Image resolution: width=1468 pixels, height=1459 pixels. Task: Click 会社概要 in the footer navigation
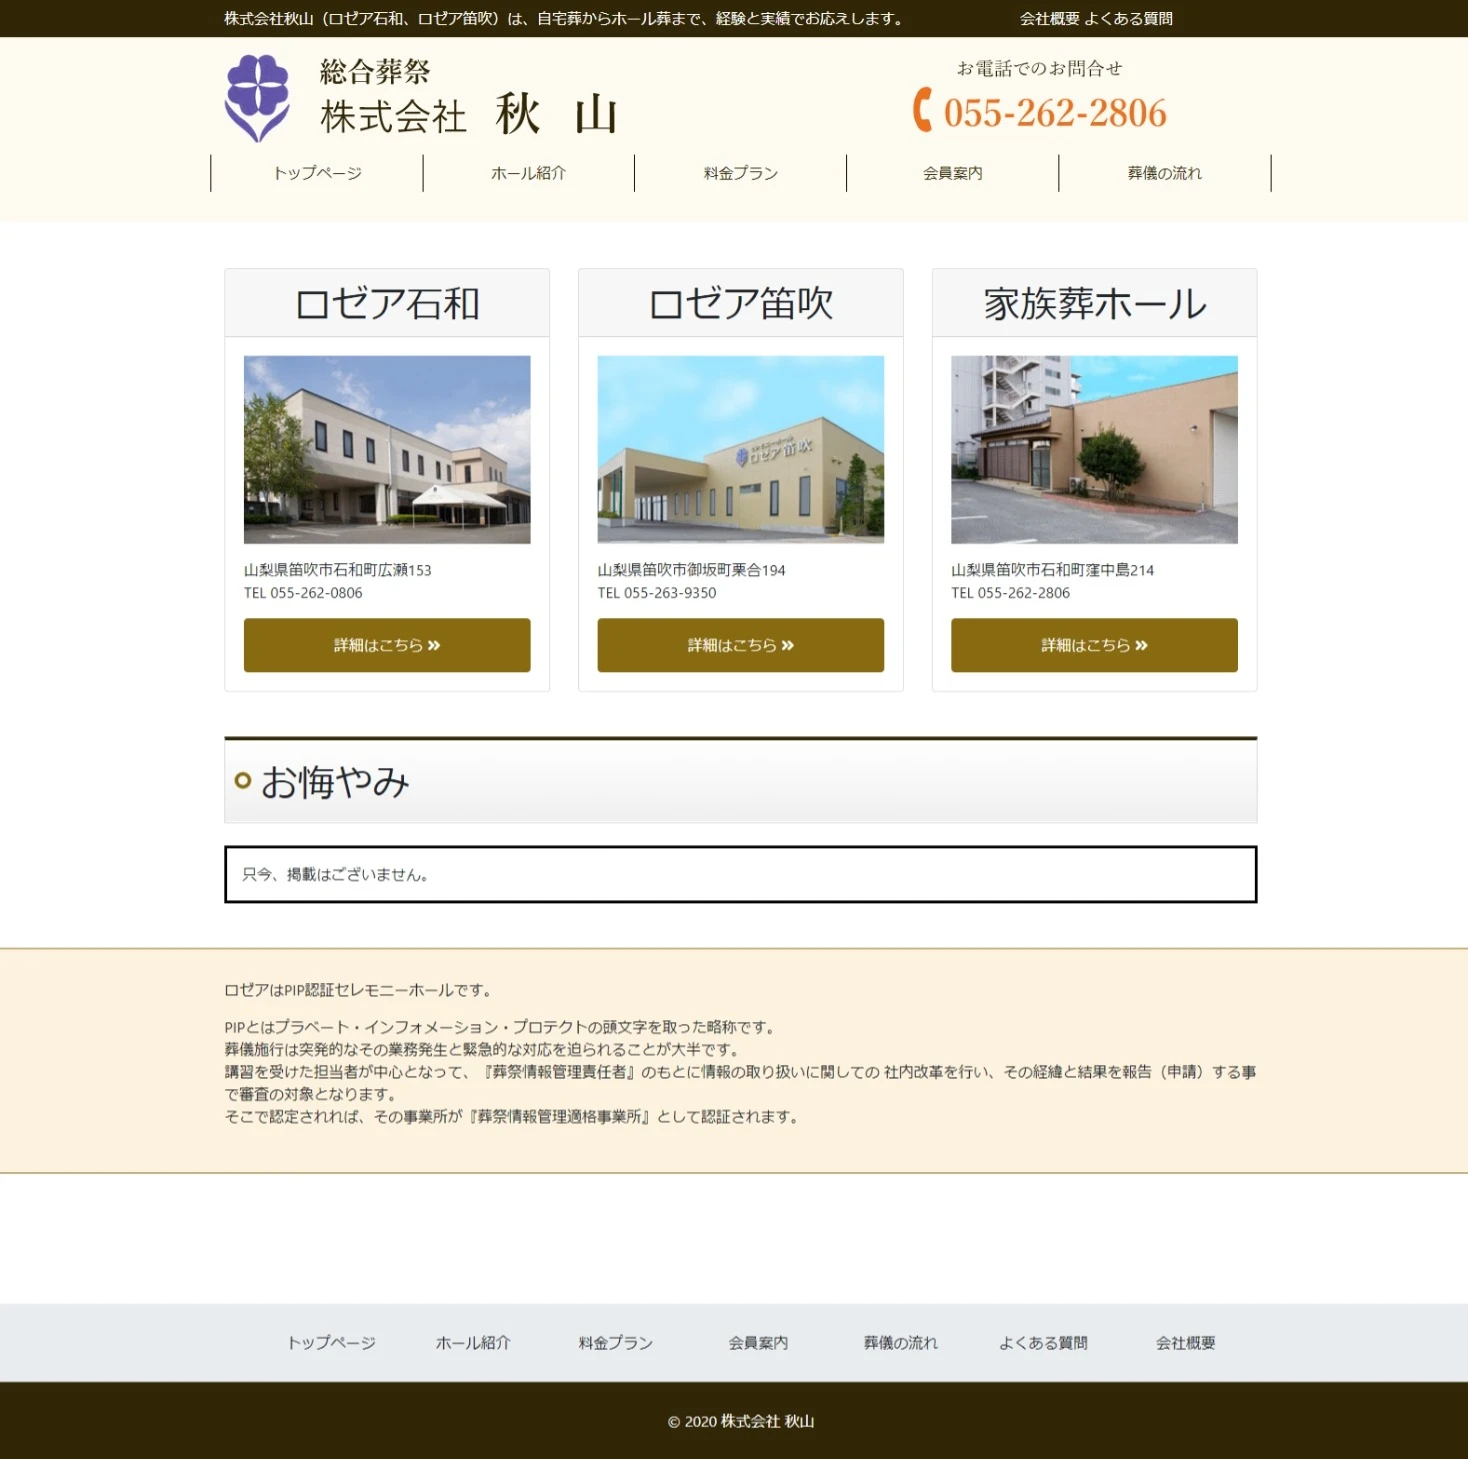point(1185,1343)
